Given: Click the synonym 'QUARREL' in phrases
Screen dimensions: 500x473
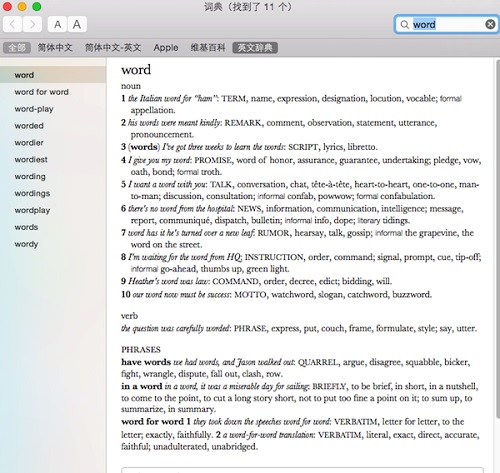Looking at the screenshot, I should (318, 362).
